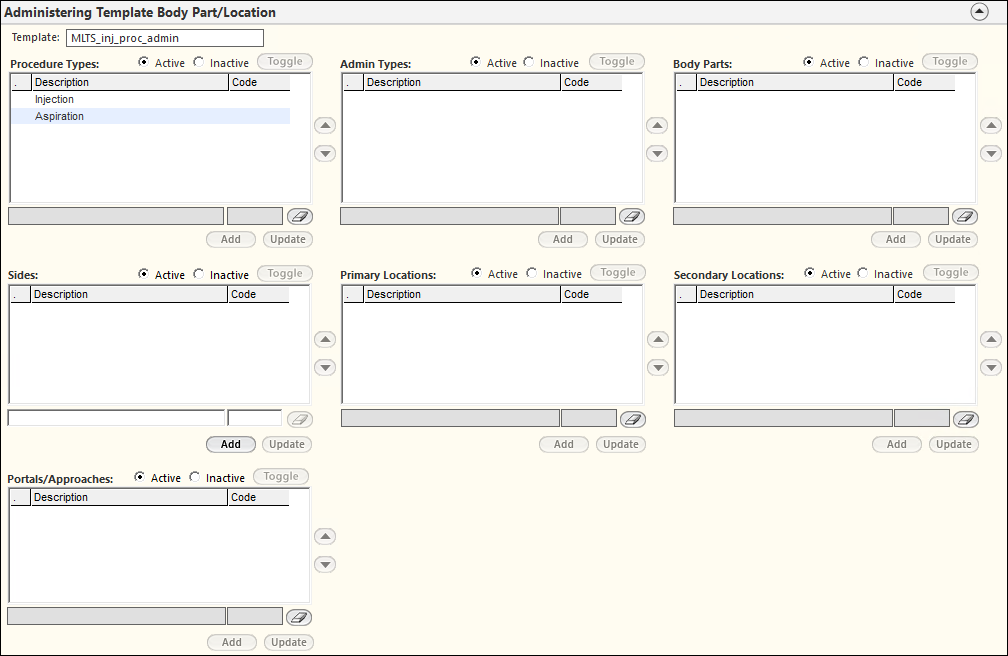Move Procedure Types item down
Screen dimensions: 1008x656
[x=325, y=154]
